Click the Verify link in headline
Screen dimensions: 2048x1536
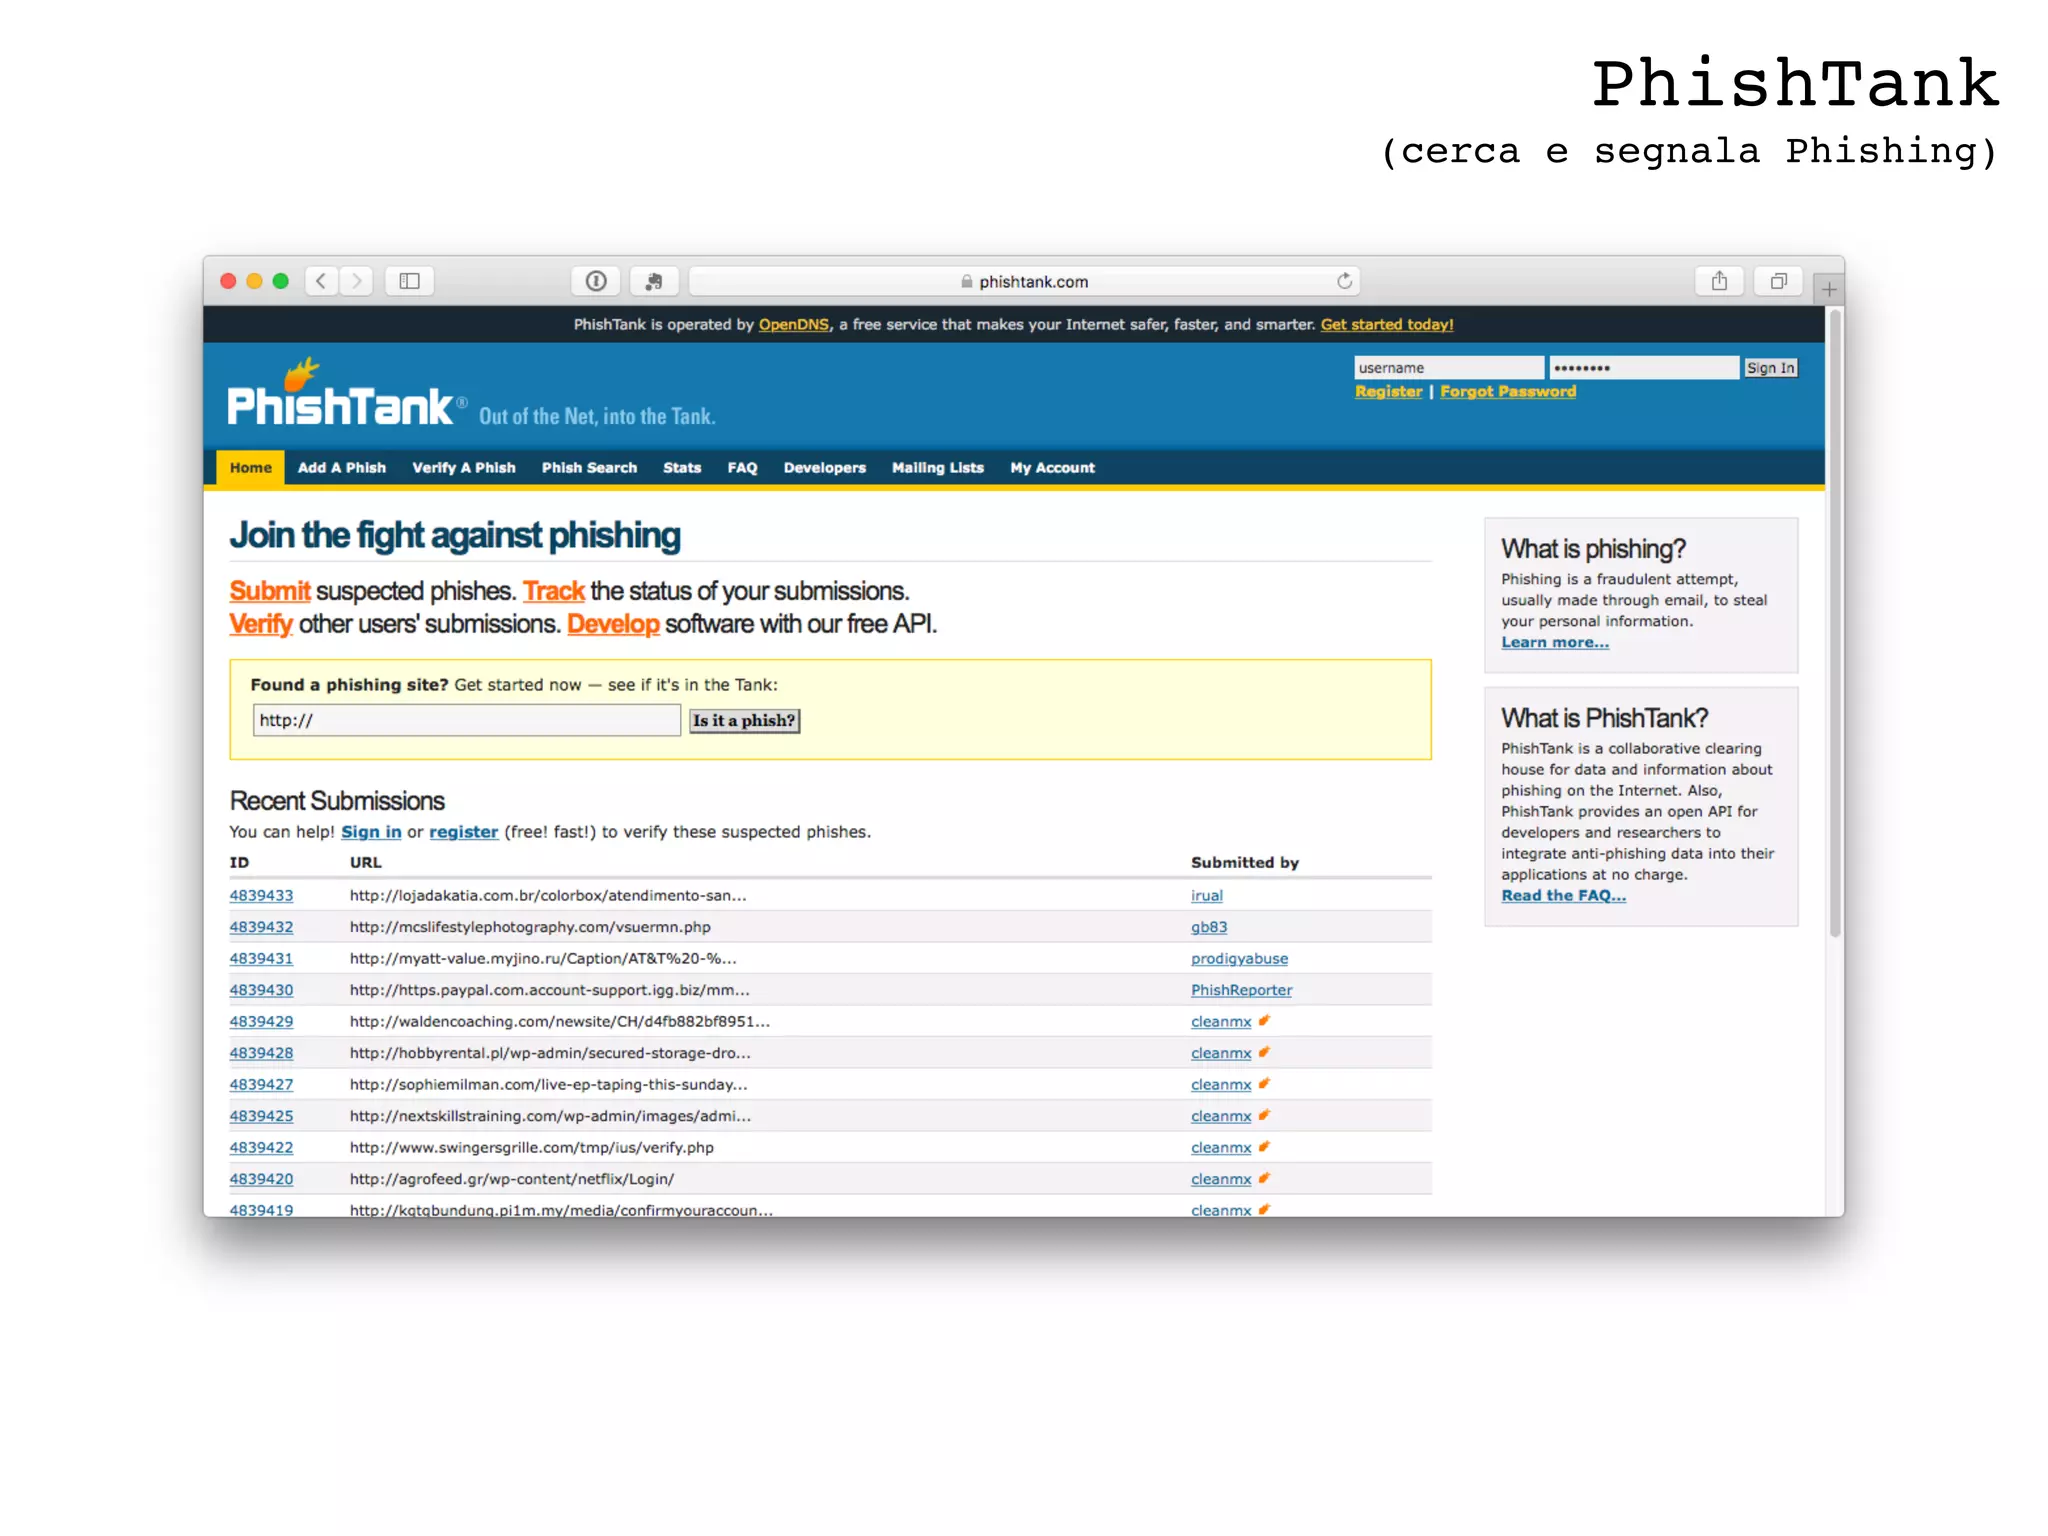click(x=261, y=624)
